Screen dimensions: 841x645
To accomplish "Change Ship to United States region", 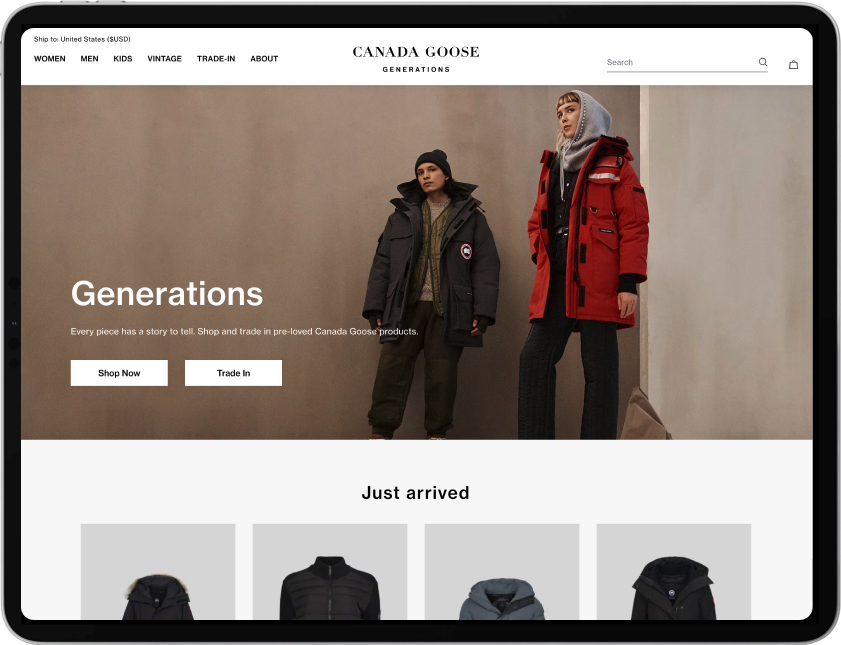I will pyautogui.click(x=82, y=39).
